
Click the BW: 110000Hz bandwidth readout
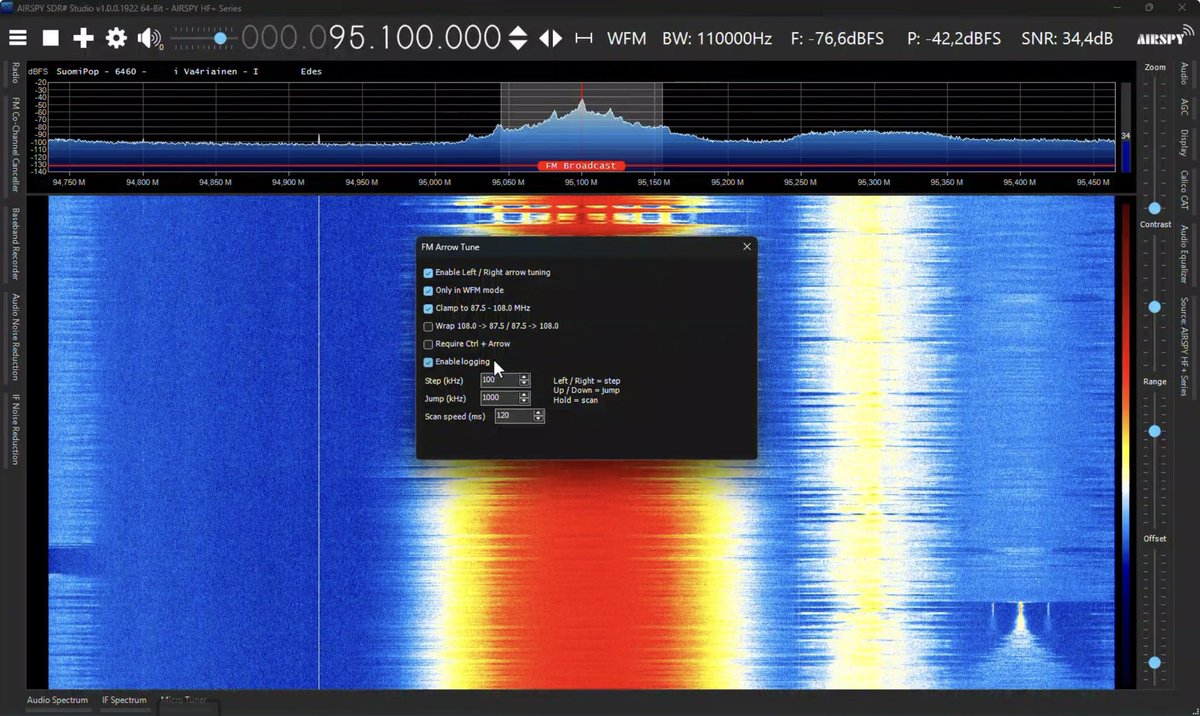pos(717,38)
